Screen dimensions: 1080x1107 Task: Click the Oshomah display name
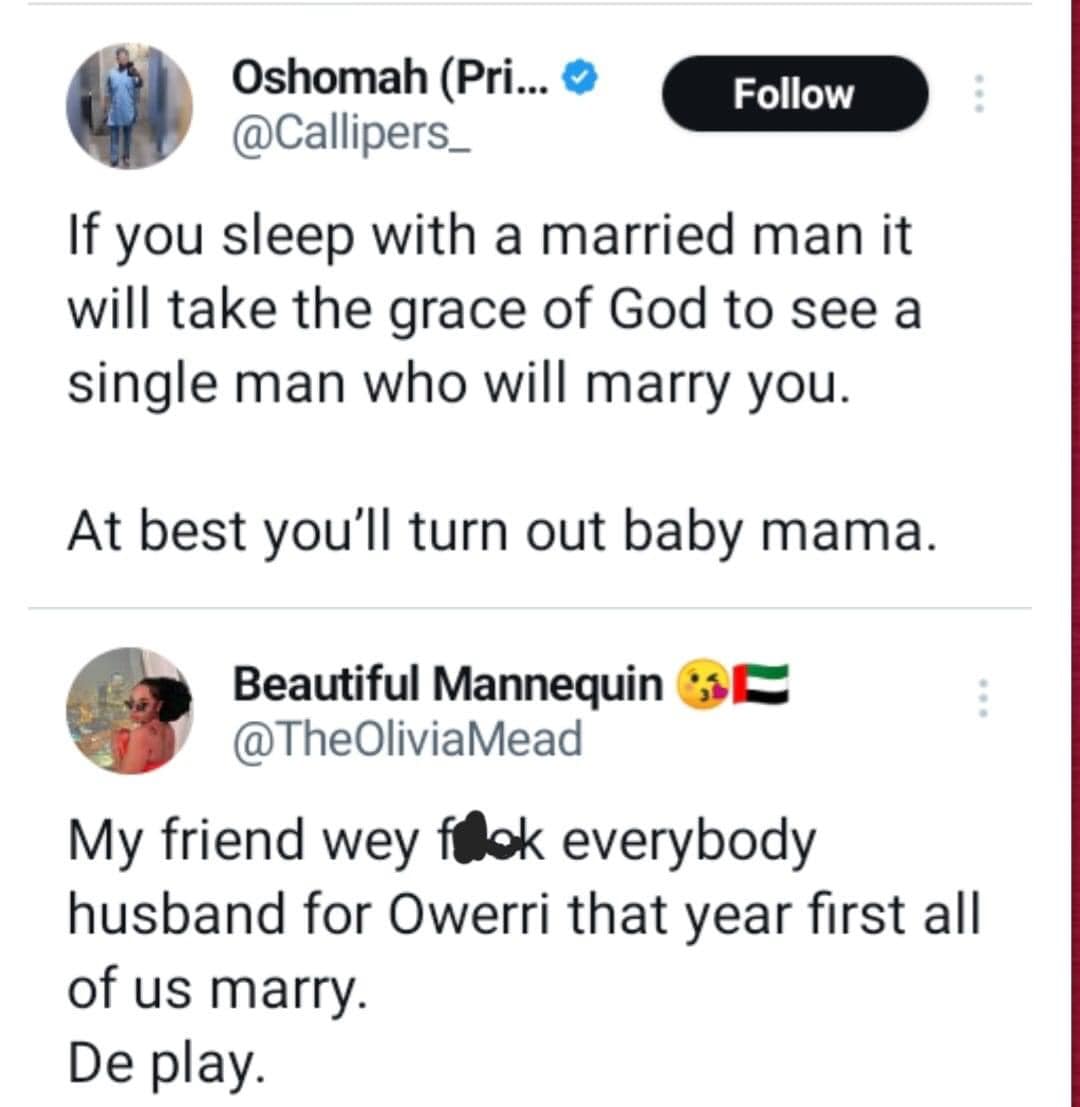click(390, 78)
